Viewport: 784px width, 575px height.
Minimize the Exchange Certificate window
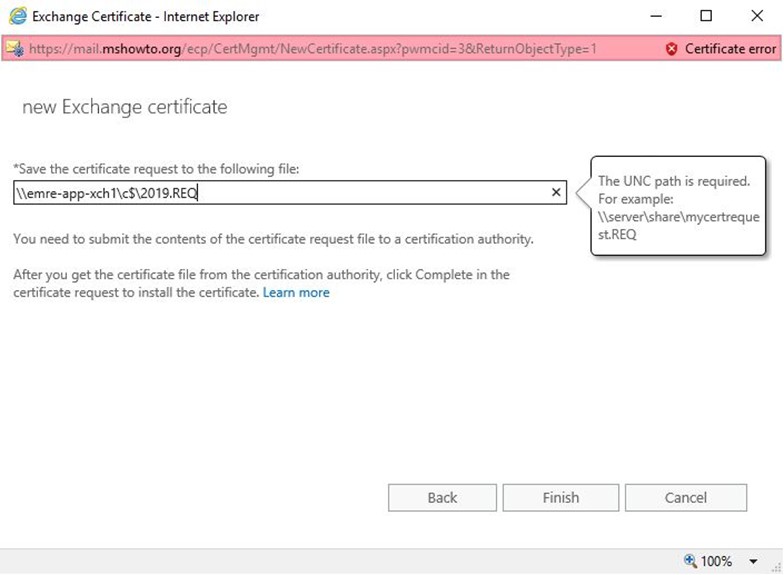(x=656, y=16)
